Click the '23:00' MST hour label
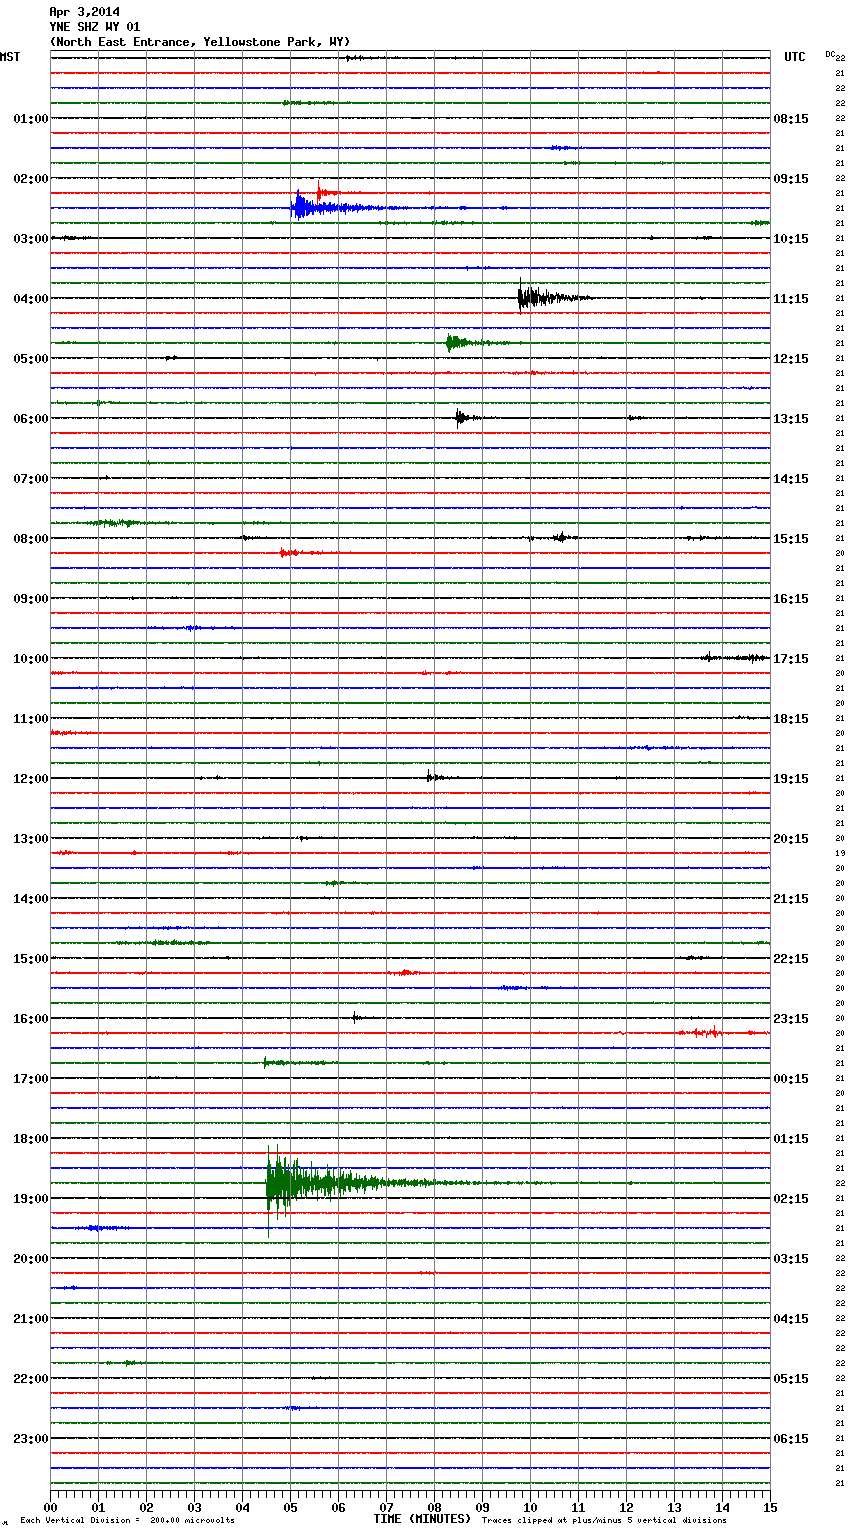Viewport: 850px width, 1534px height. pyautogui.click(x=31, y=1439)
